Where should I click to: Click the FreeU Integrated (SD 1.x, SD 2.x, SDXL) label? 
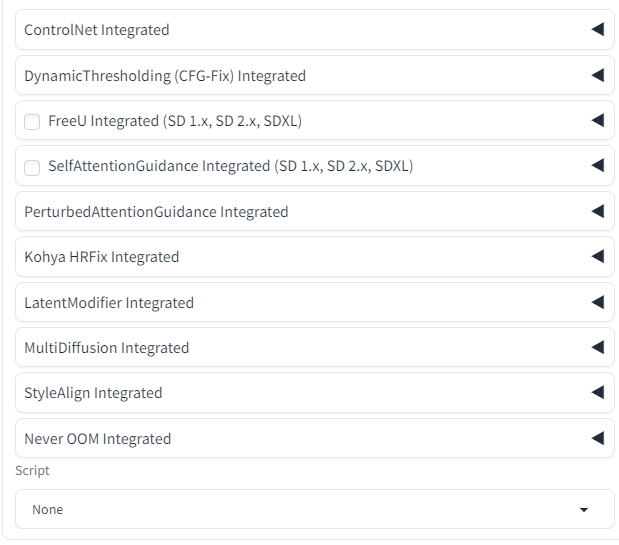coord(175,121)
